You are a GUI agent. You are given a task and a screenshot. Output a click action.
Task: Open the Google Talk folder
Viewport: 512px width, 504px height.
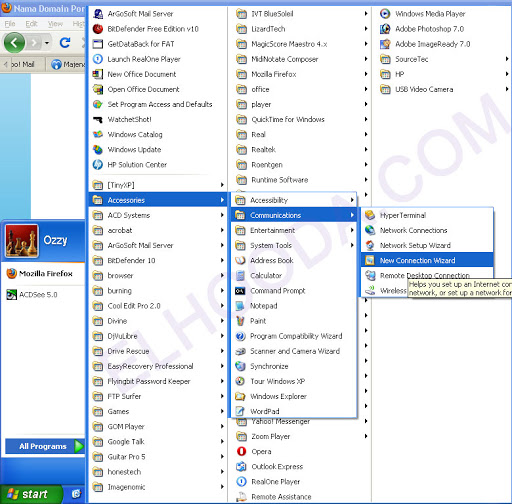pyautogui.click(x=158, y=442)
